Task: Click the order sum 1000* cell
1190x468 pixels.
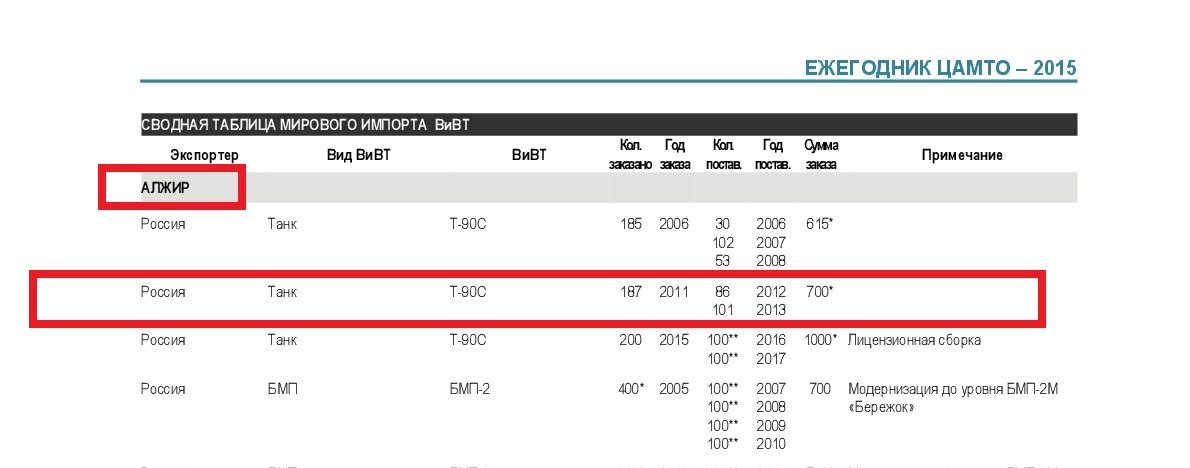Action: pyautogui.click(x=820, y=340)
